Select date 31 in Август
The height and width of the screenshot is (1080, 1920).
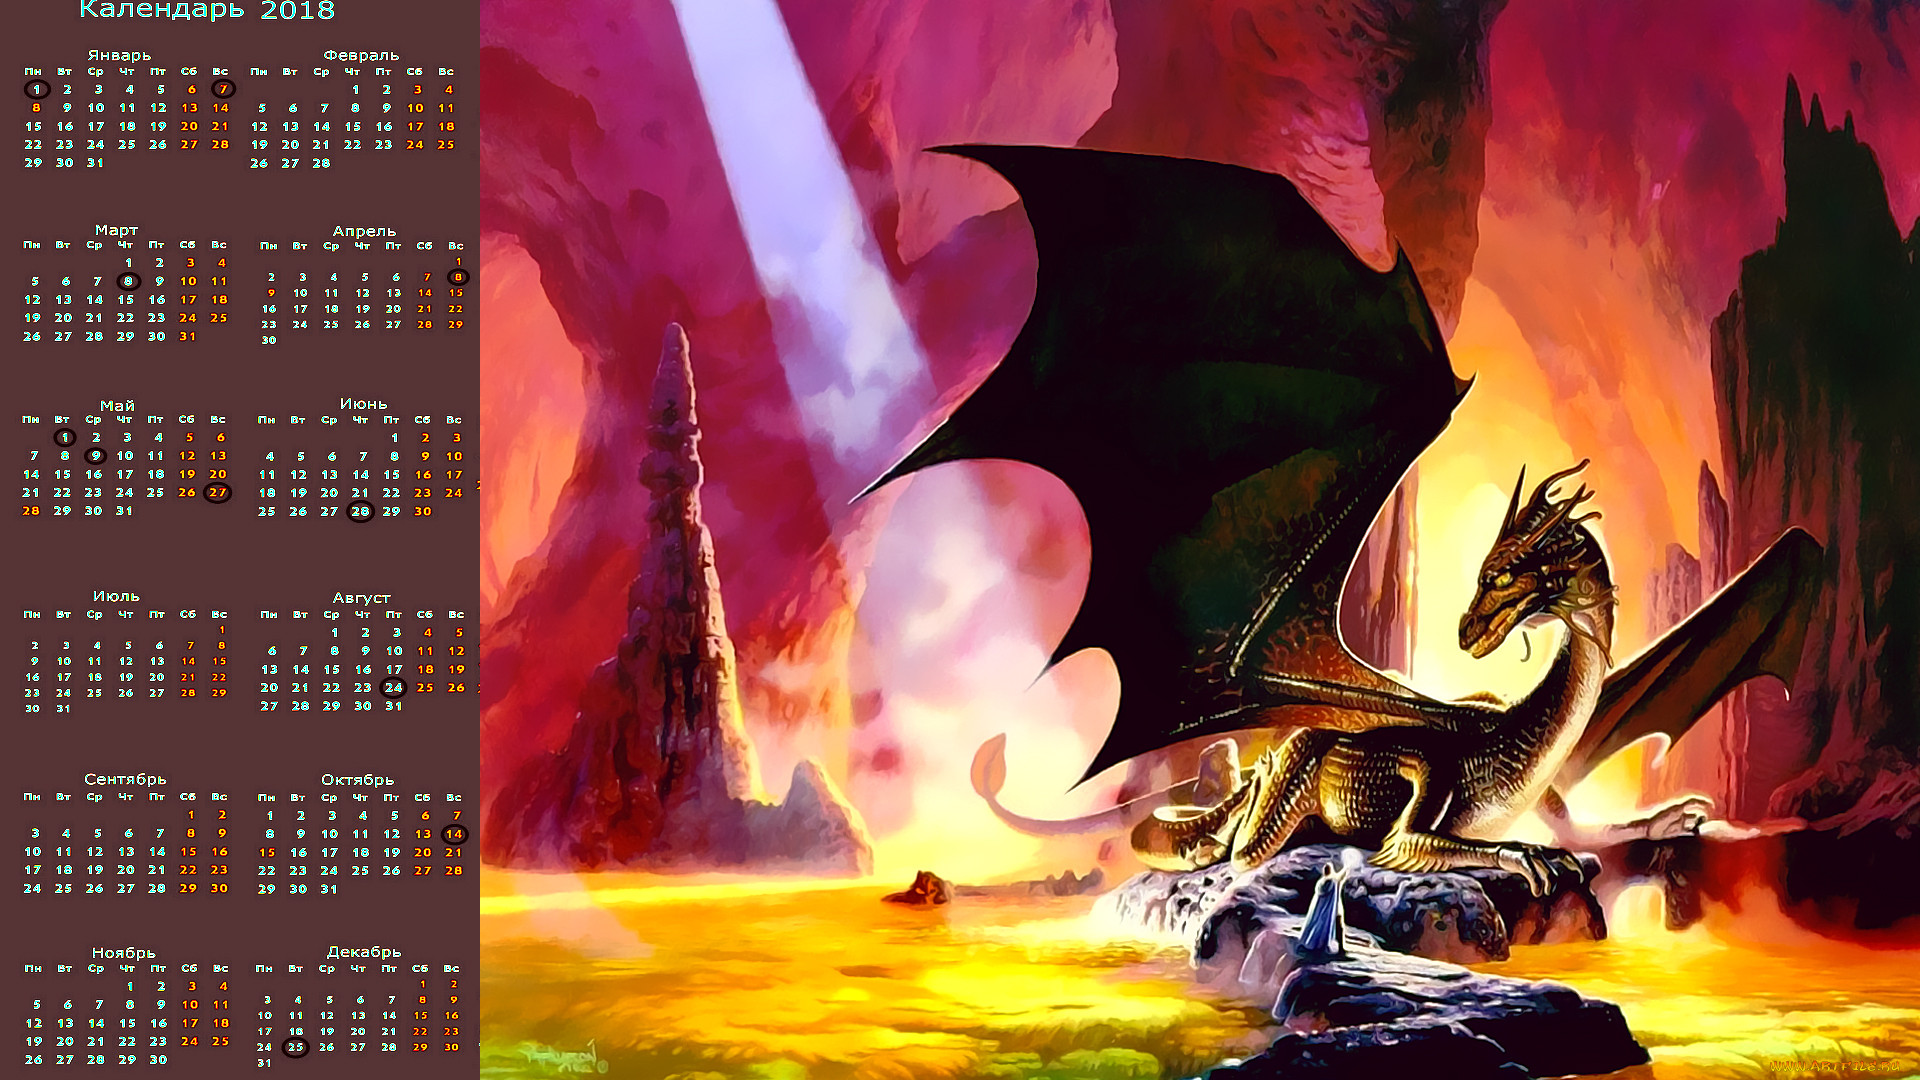tap(394, 705)
